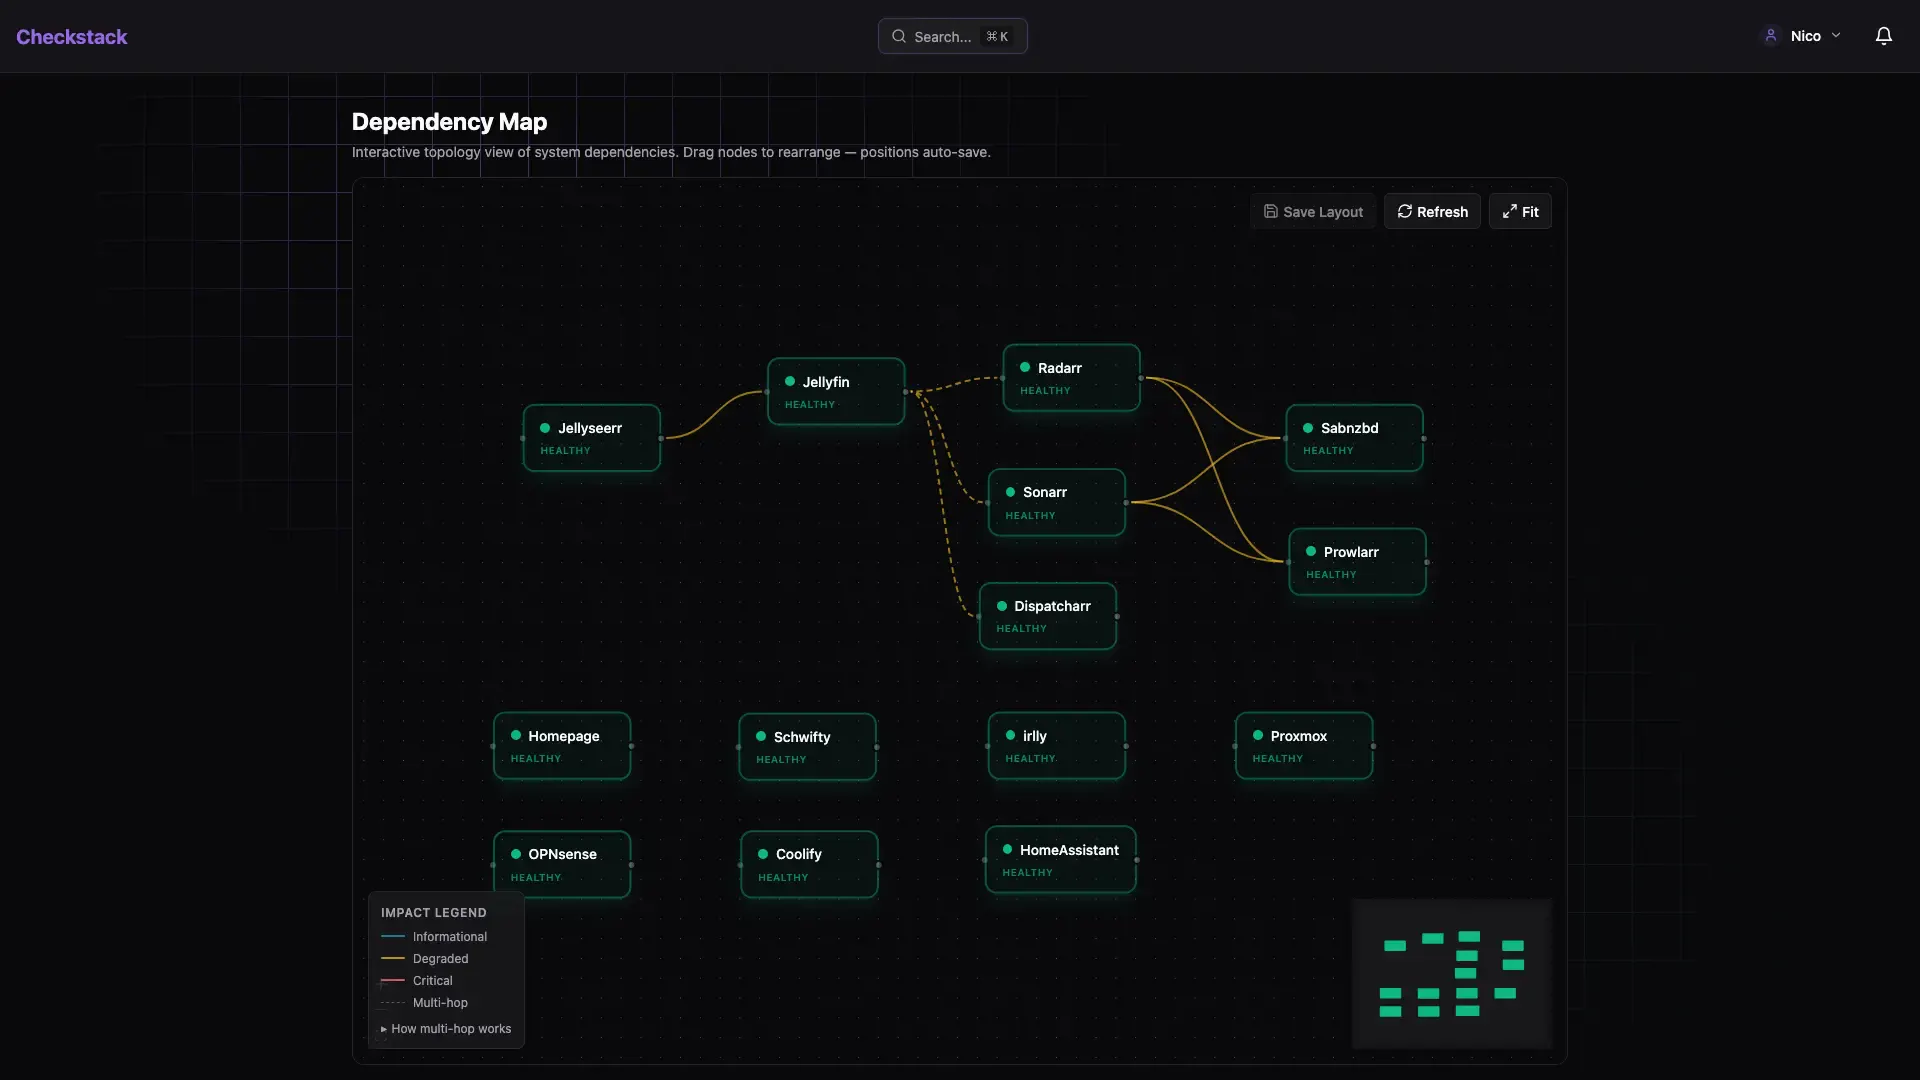The width and height of the screenshot is (1920, 1080).
Task: Click the OPNsense node
Action: (562, 864)
